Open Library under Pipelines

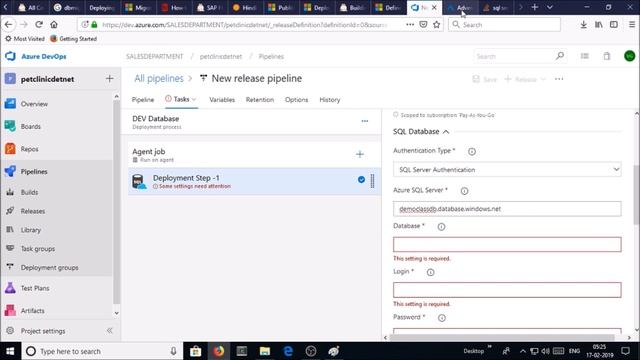[31, 230]
